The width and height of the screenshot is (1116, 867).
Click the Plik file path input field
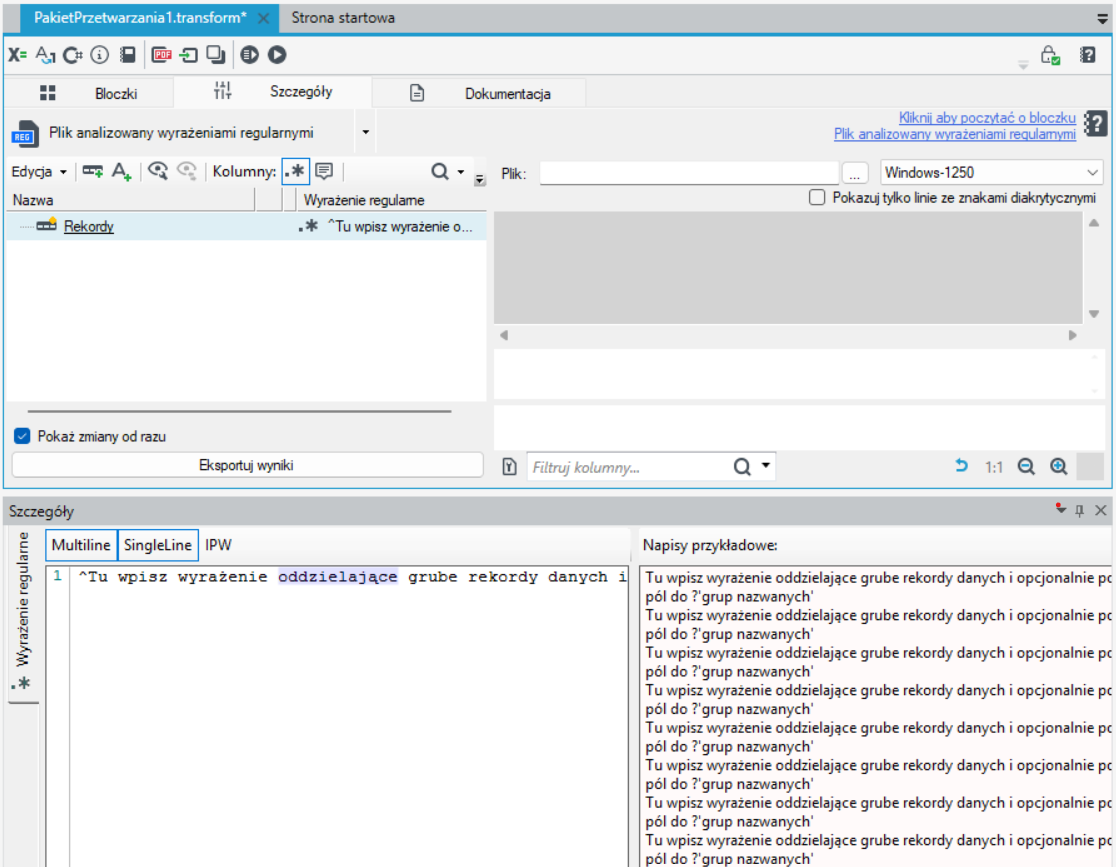[x=689, y=173]
